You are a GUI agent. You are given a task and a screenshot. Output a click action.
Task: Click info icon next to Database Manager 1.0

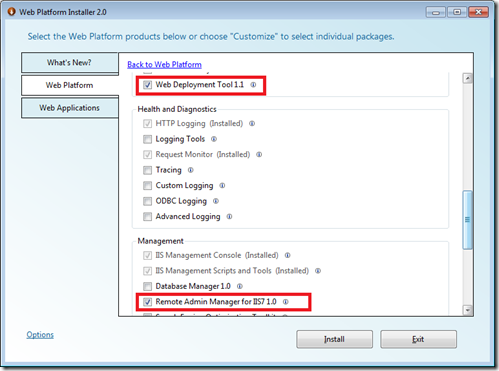pyautogui.click(x=240, y=286)
